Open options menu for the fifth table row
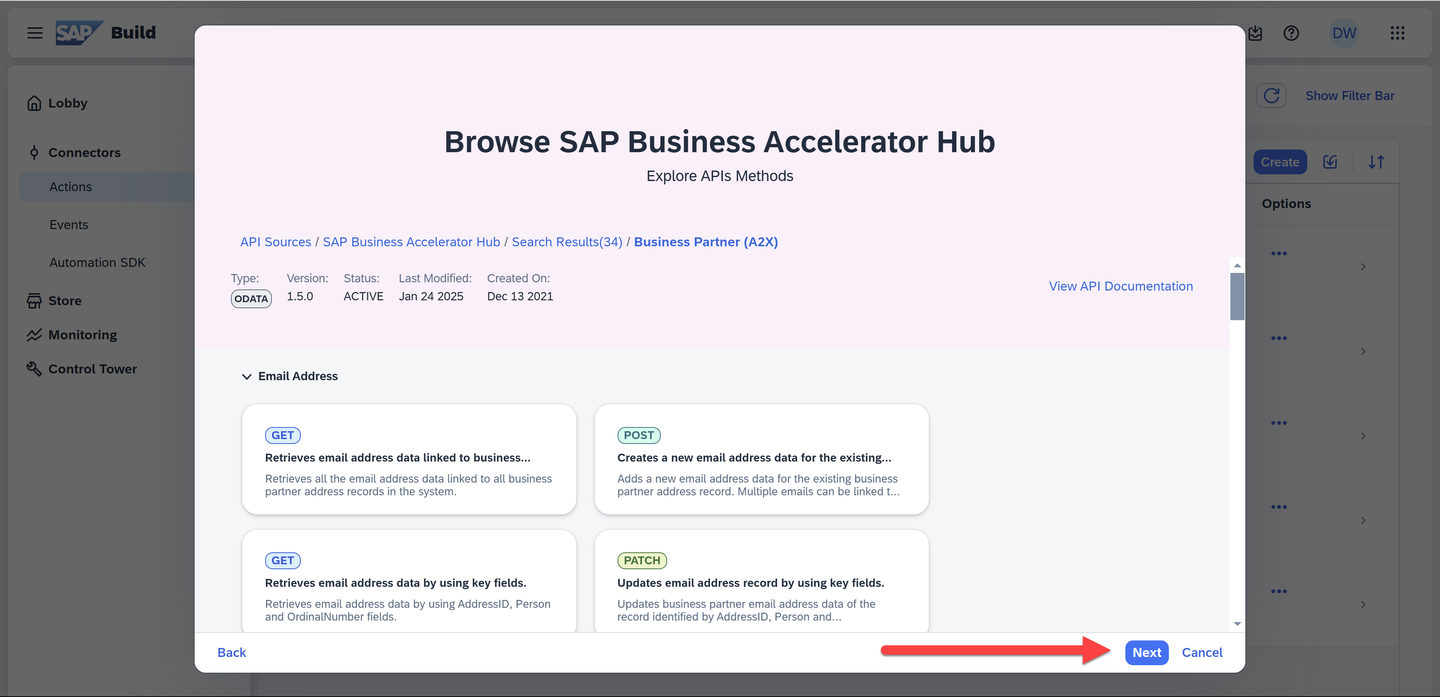The width and height of the screenshot is (1440, 697). point(1278,591)
